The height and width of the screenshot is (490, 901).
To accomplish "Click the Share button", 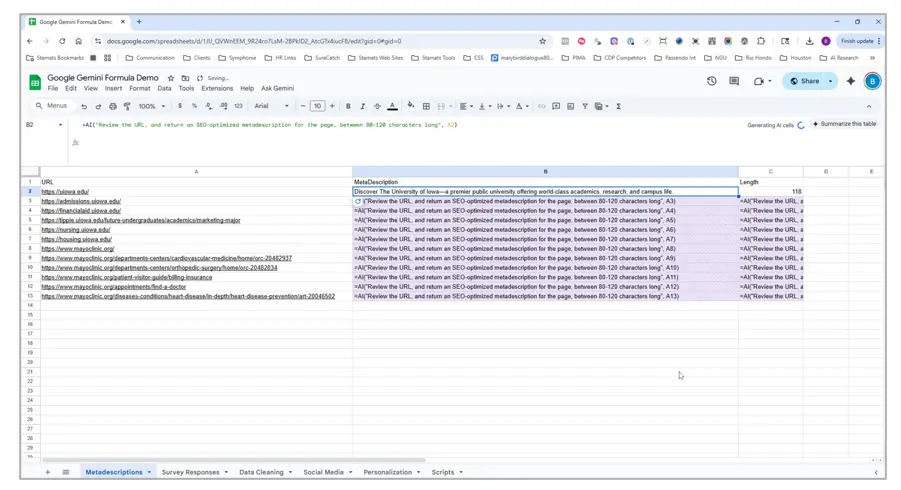I will pos(805,81).
